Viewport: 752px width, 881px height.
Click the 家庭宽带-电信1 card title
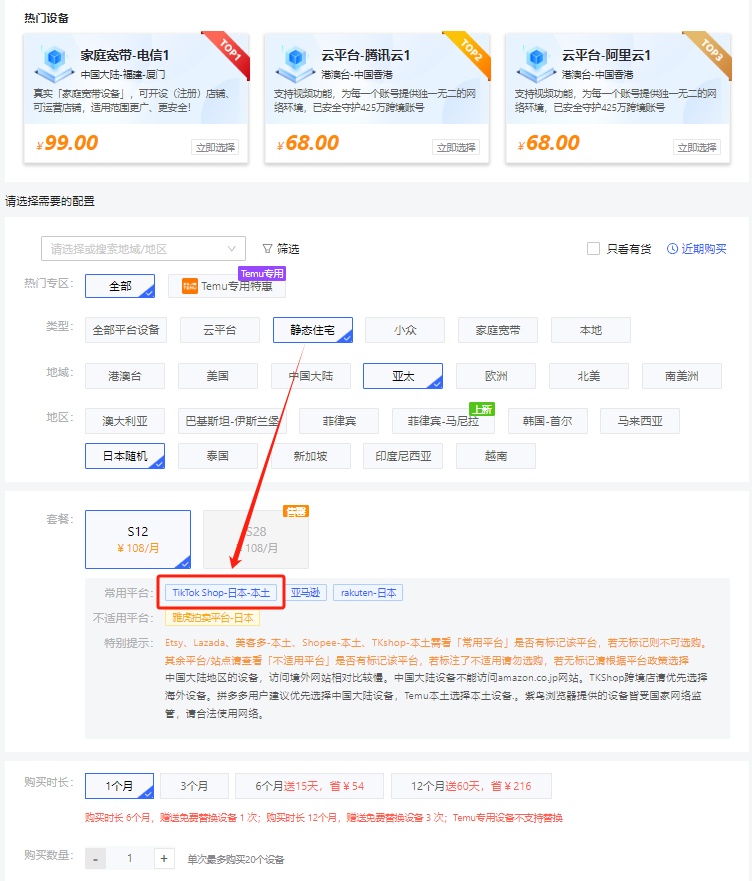[124, 55]
